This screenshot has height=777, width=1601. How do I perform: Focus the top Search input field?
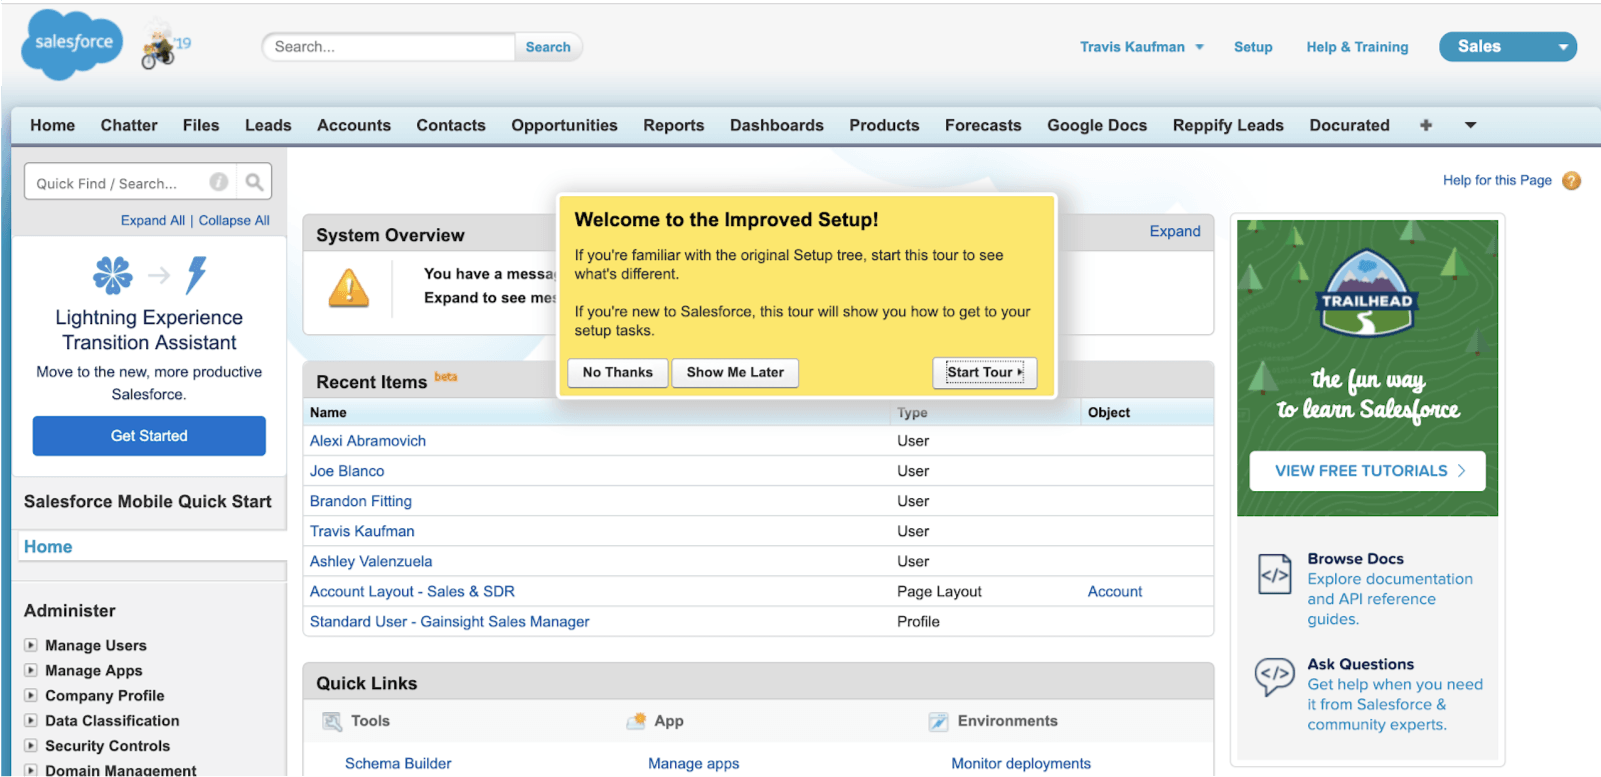388,47
